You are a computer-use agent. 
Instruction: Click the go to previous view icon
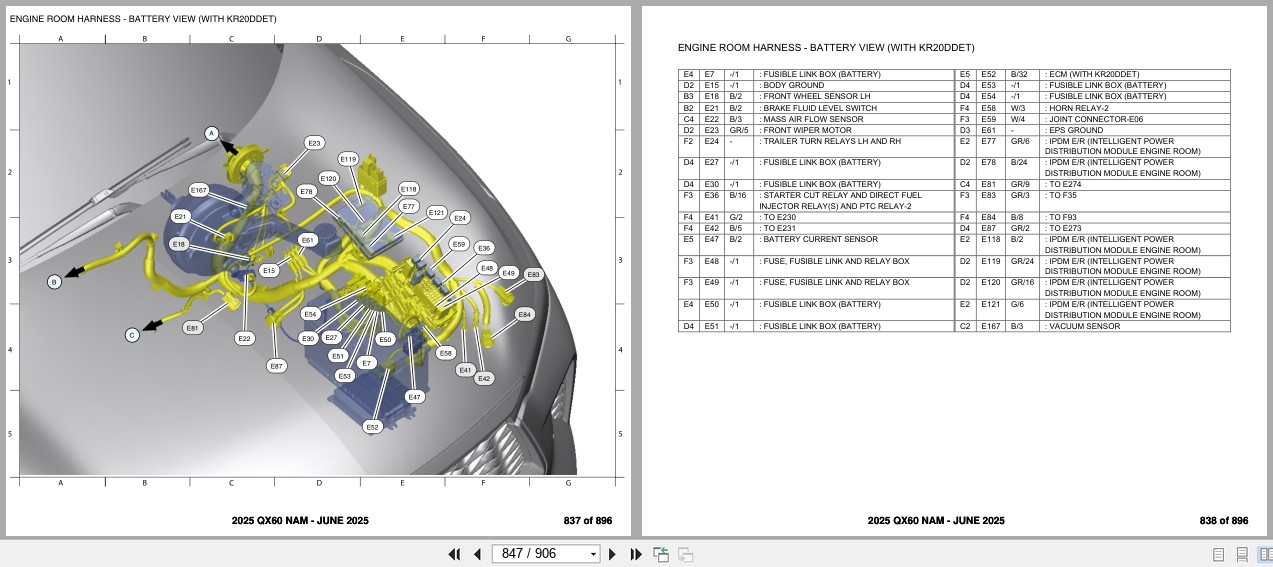[661, 554]
